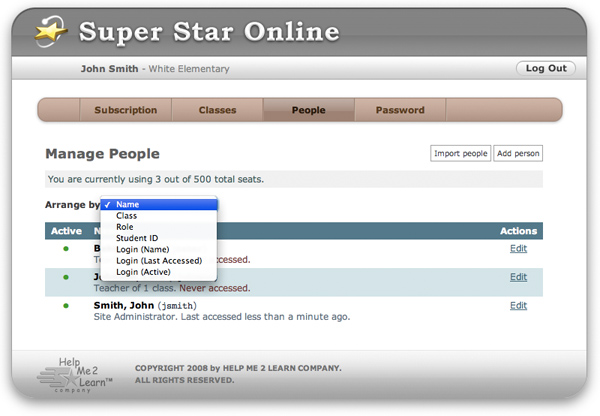Go to the Password tab
The height and width of the screenshot is (416, 600).
click(400, 110)
